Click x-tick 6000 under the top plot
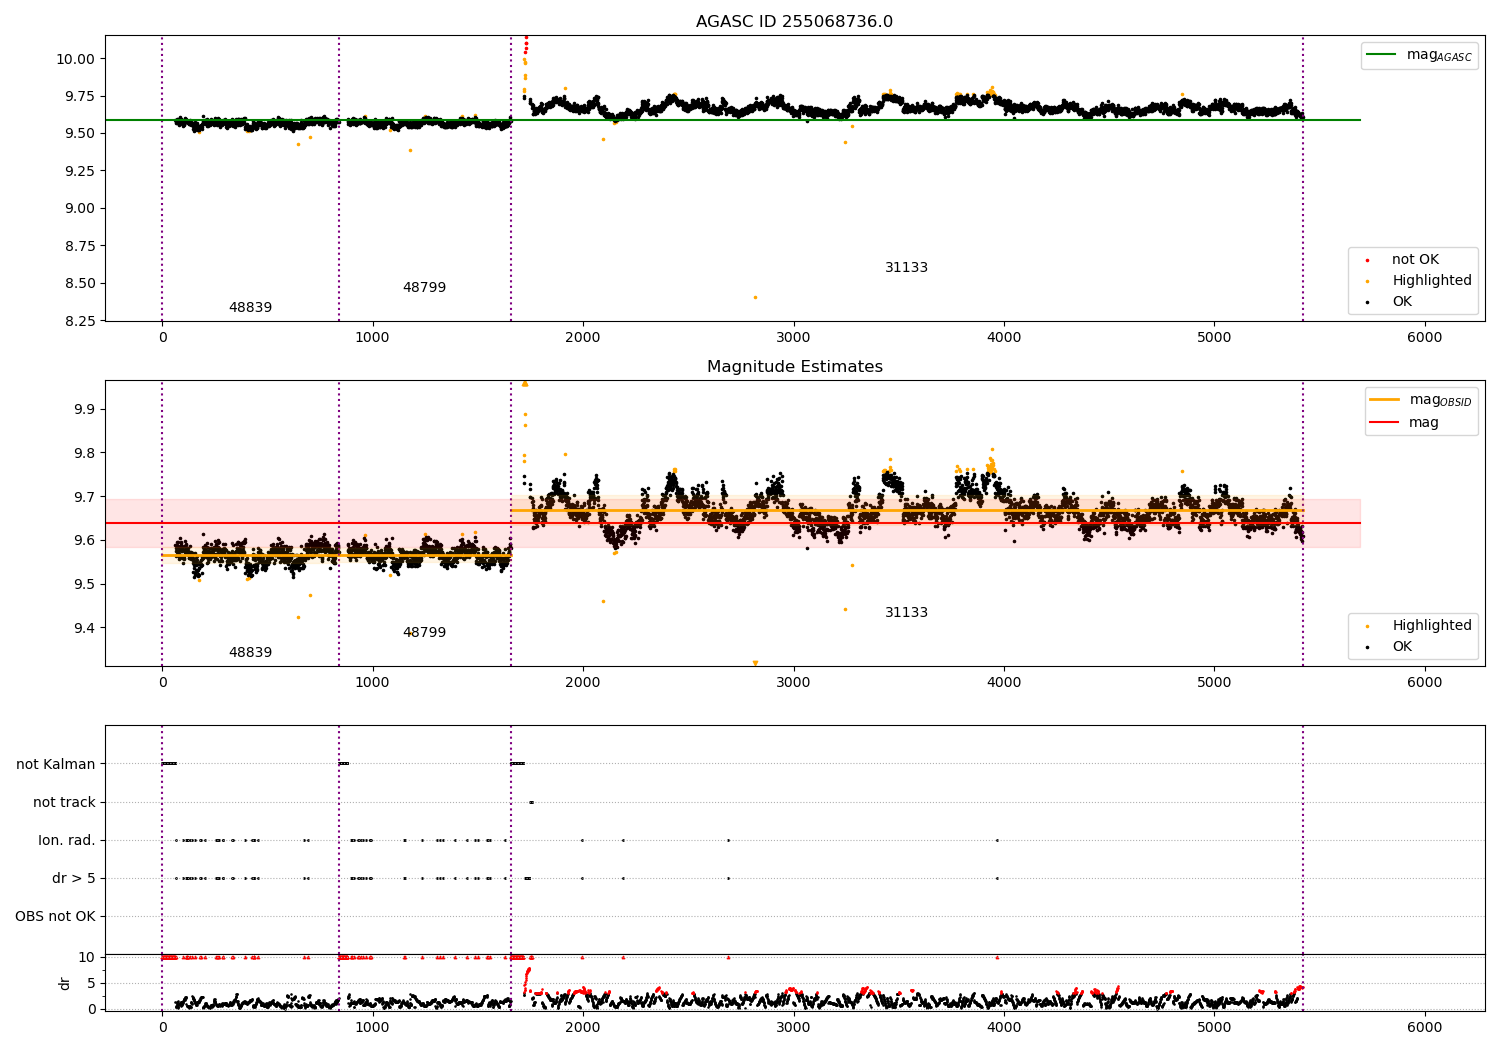The width and height of the screenshot is (1500, 1050). pos(1425,338)
